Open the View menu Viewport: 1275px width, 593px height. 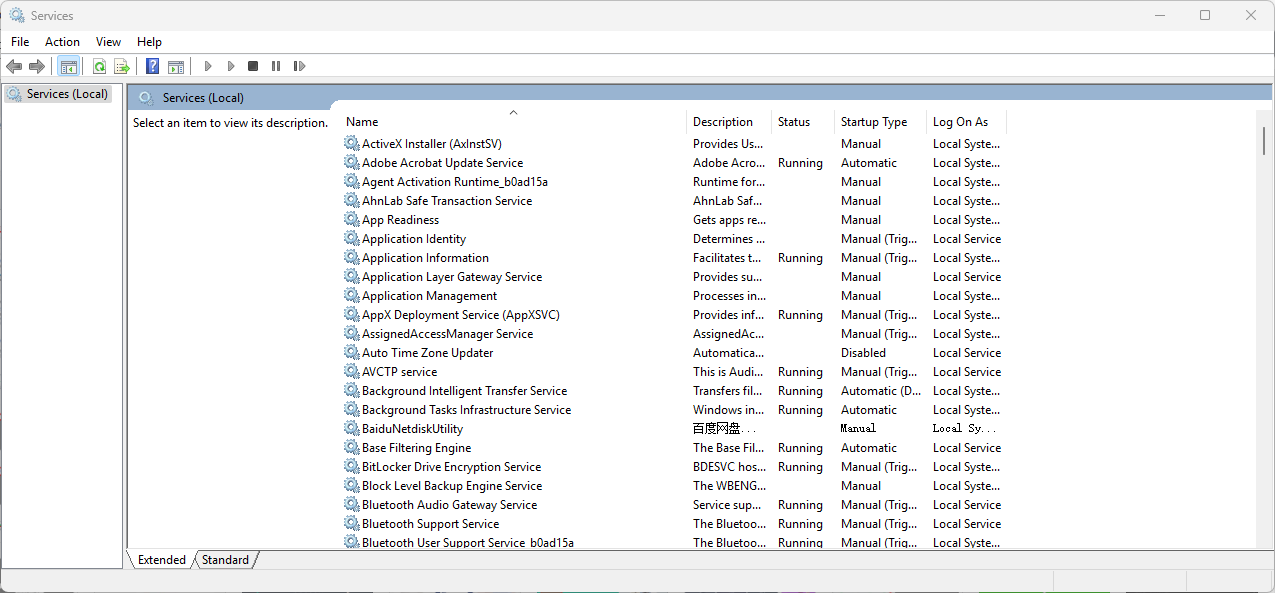coord(108,42)
